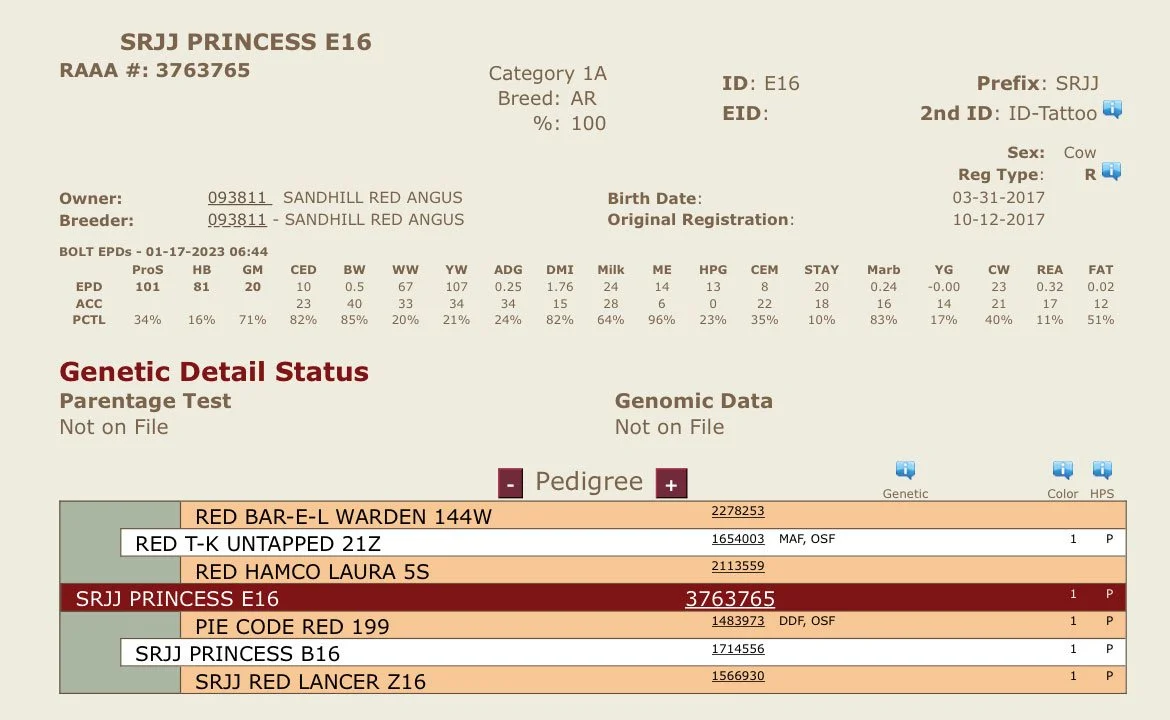Click the REA EPD column header
This screenshot has width=1170, height=720.
[x=1050, y=269]
